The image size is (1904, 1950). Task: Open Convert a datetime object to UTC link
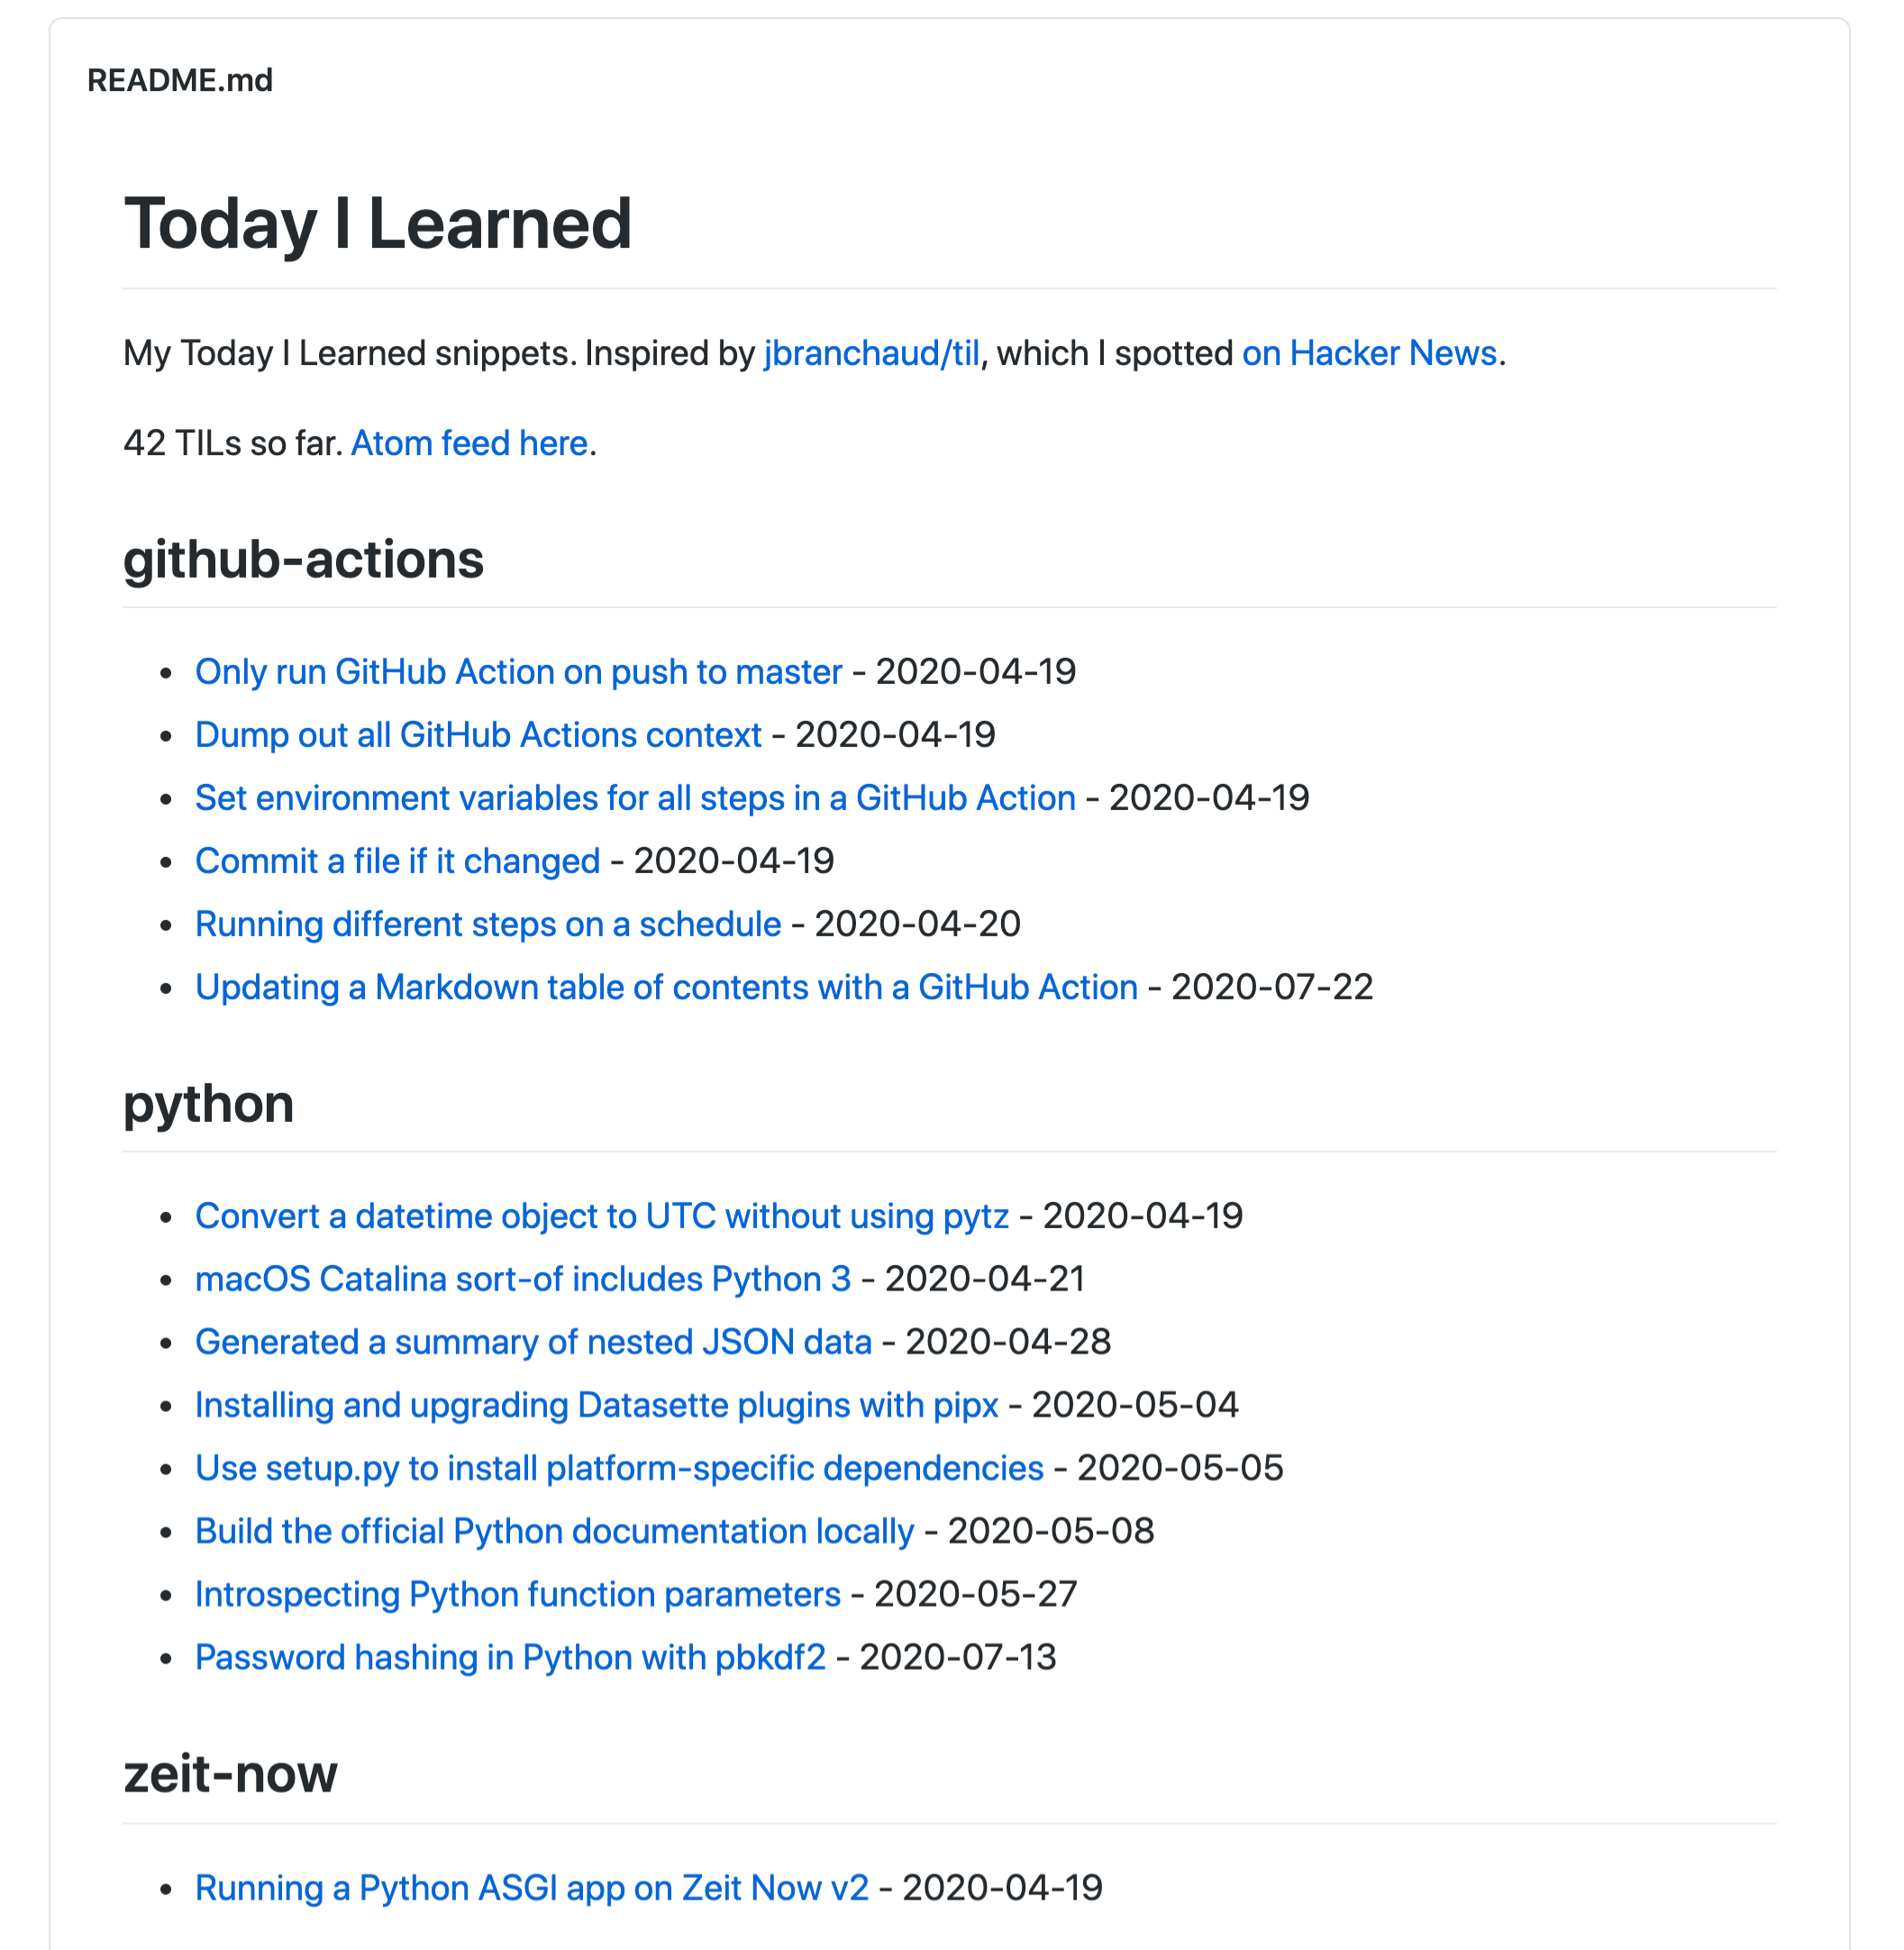pyautogui.click(x=602, y=1216)
